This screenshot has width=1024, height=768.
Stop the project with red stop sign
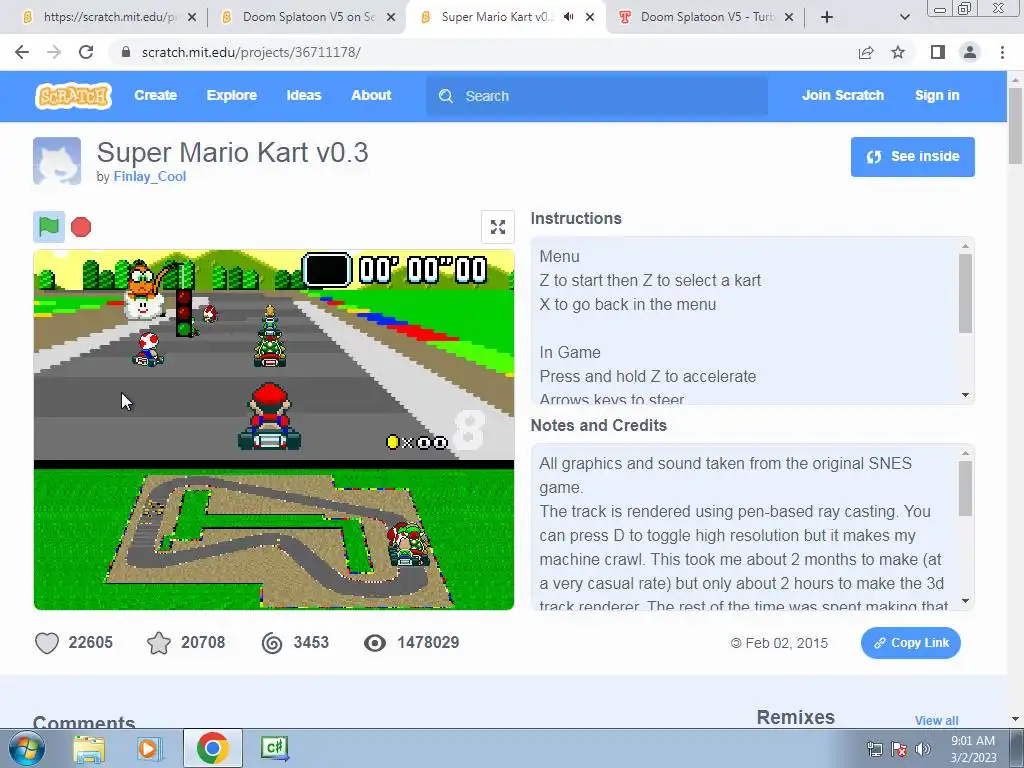81,227
